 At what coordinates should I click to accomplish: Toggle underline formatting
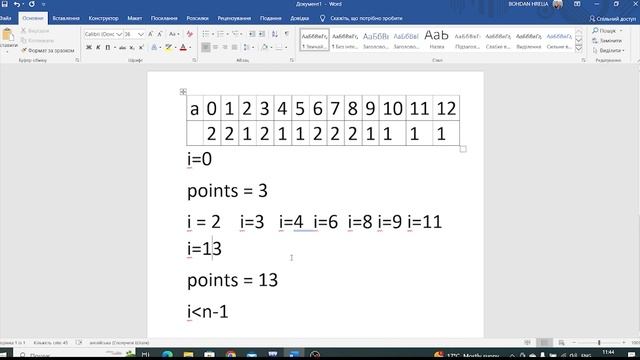pos(108,48)
